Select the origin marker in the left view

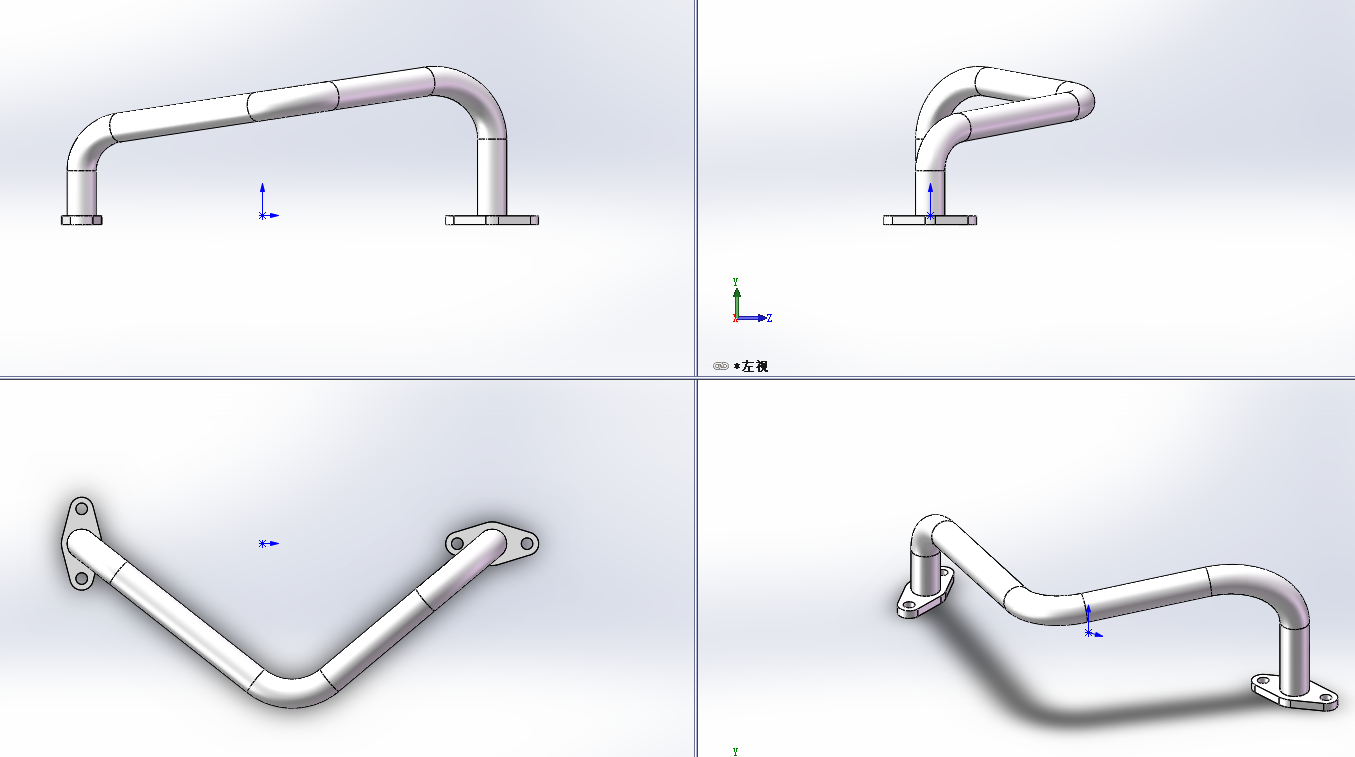pyautogui.click(x=930, y=215)
